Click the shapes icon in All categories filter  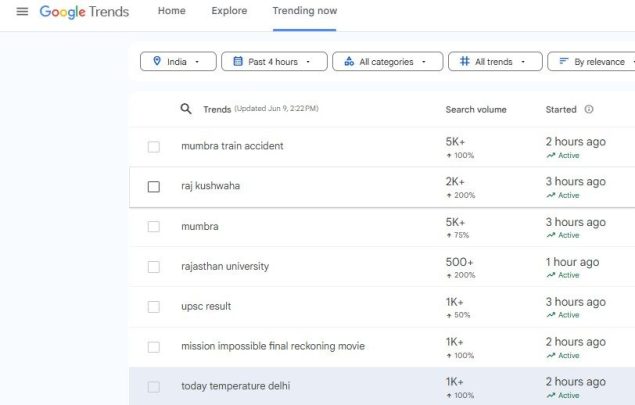pos(349,62)
